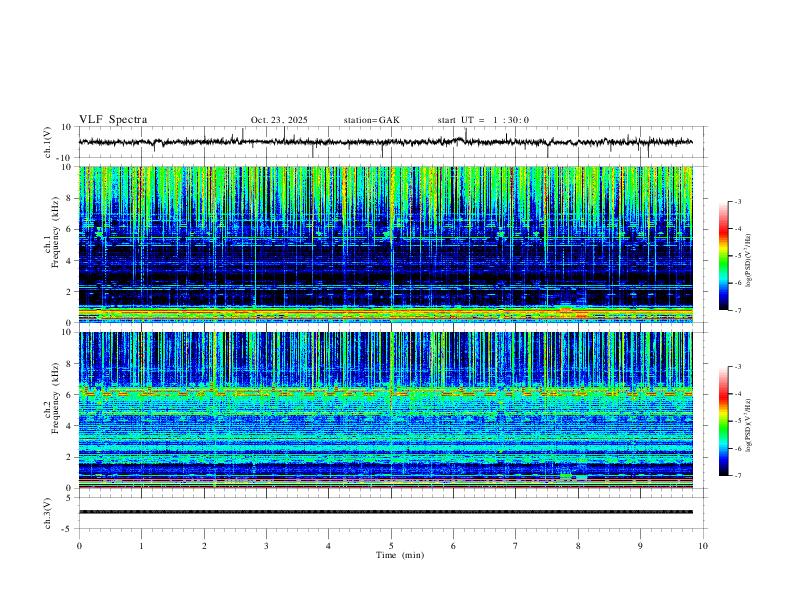Click the ch.1 color scale bar
Screen dimensions: 792x612
click(x=723, y=256)
